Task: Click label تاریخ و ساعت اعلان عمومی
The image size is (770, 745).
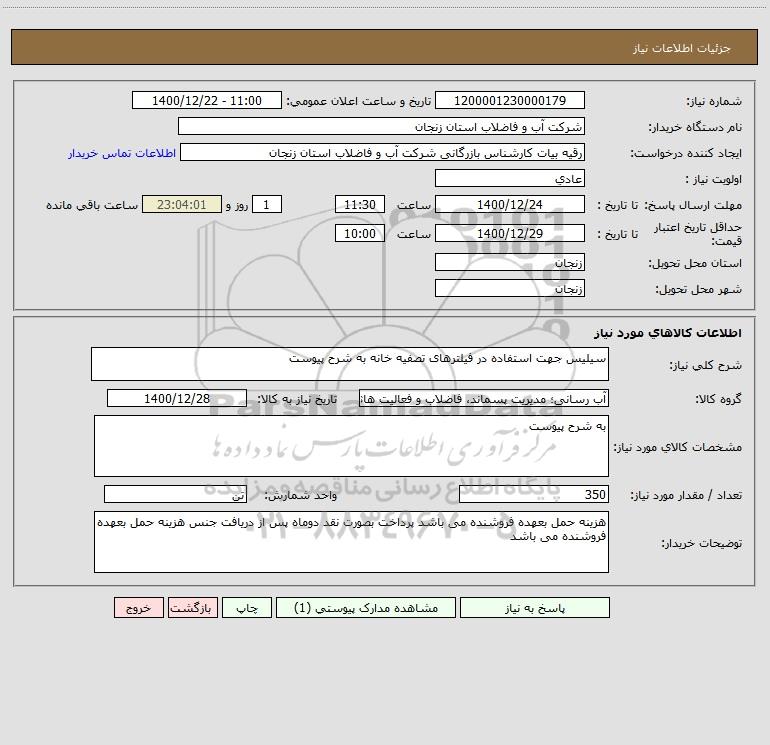Action: tap(359, 101)
